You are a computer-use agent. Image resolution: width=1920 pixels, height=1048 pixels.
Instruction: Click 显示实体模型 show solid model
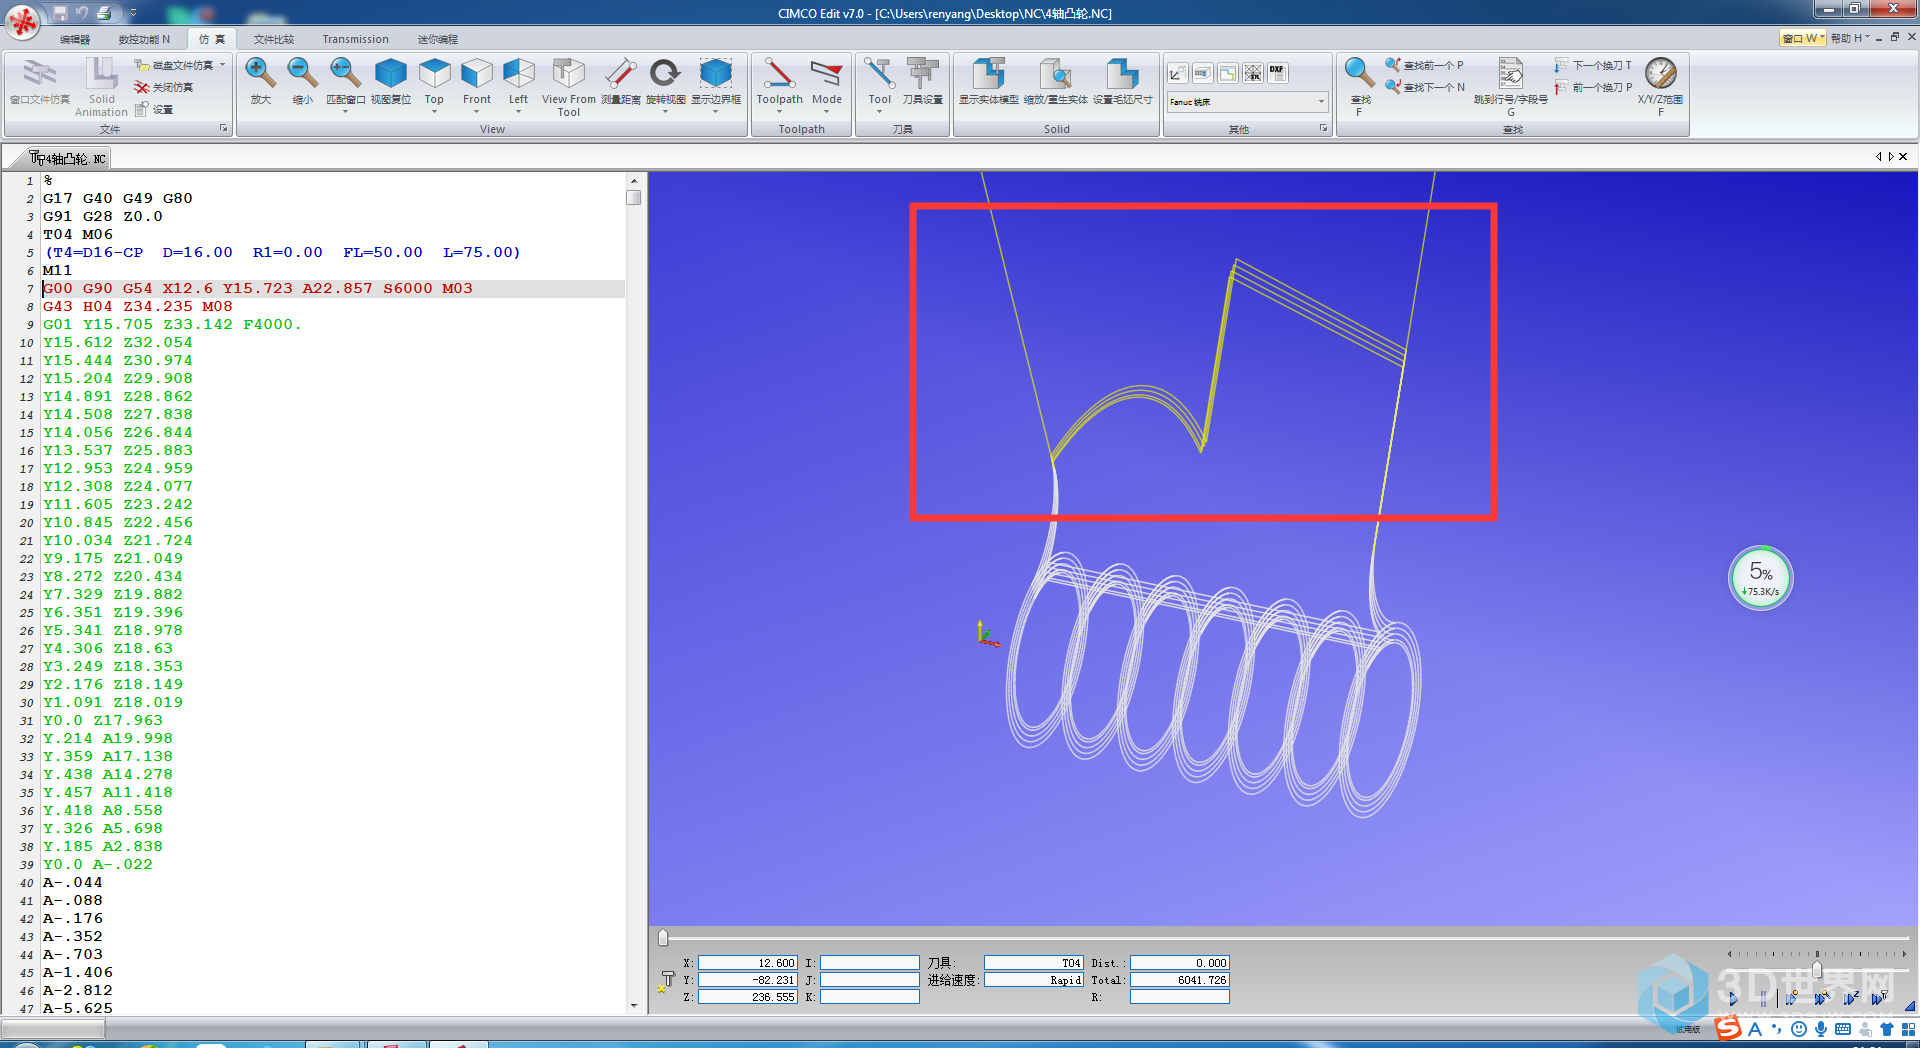pos(988,74)
